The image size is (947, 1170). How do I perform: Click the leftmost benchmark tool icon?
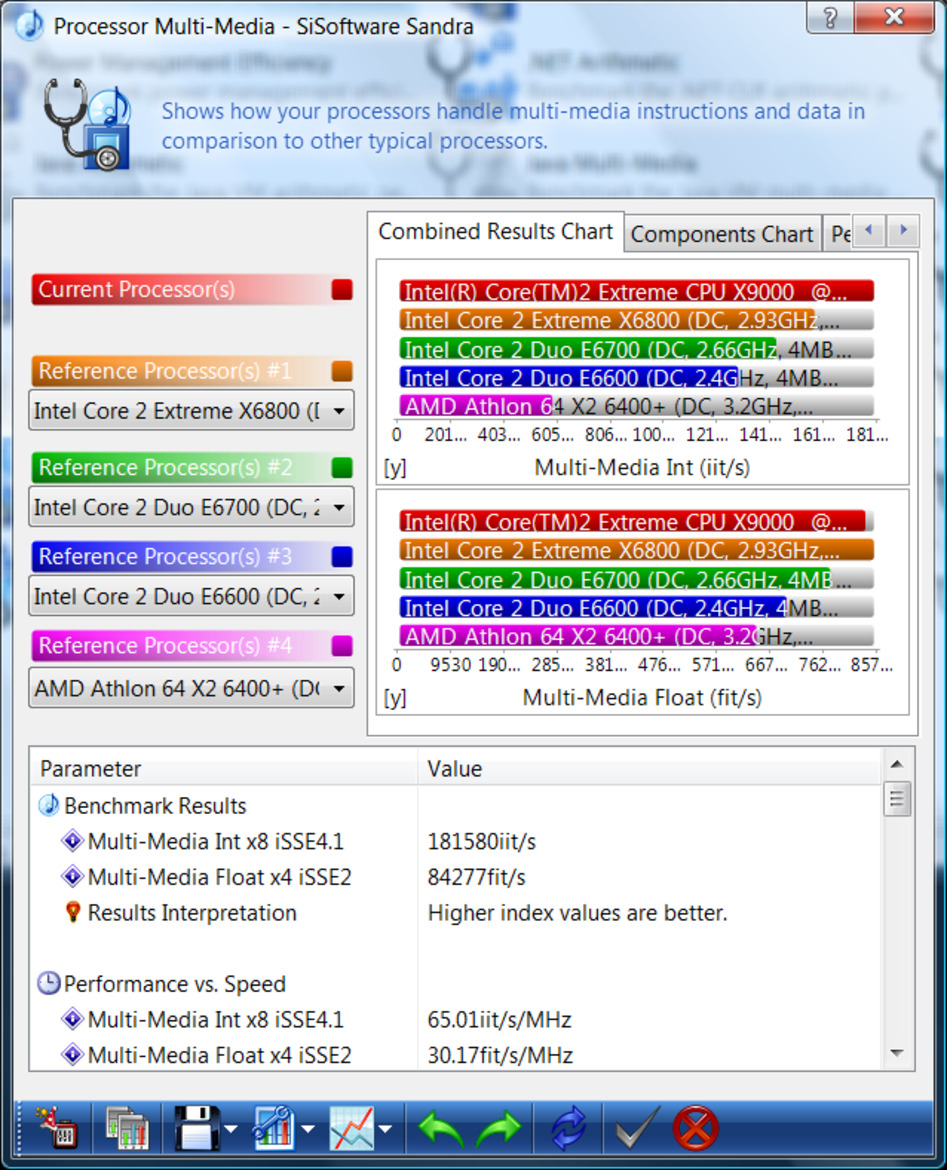[58, 1127]
